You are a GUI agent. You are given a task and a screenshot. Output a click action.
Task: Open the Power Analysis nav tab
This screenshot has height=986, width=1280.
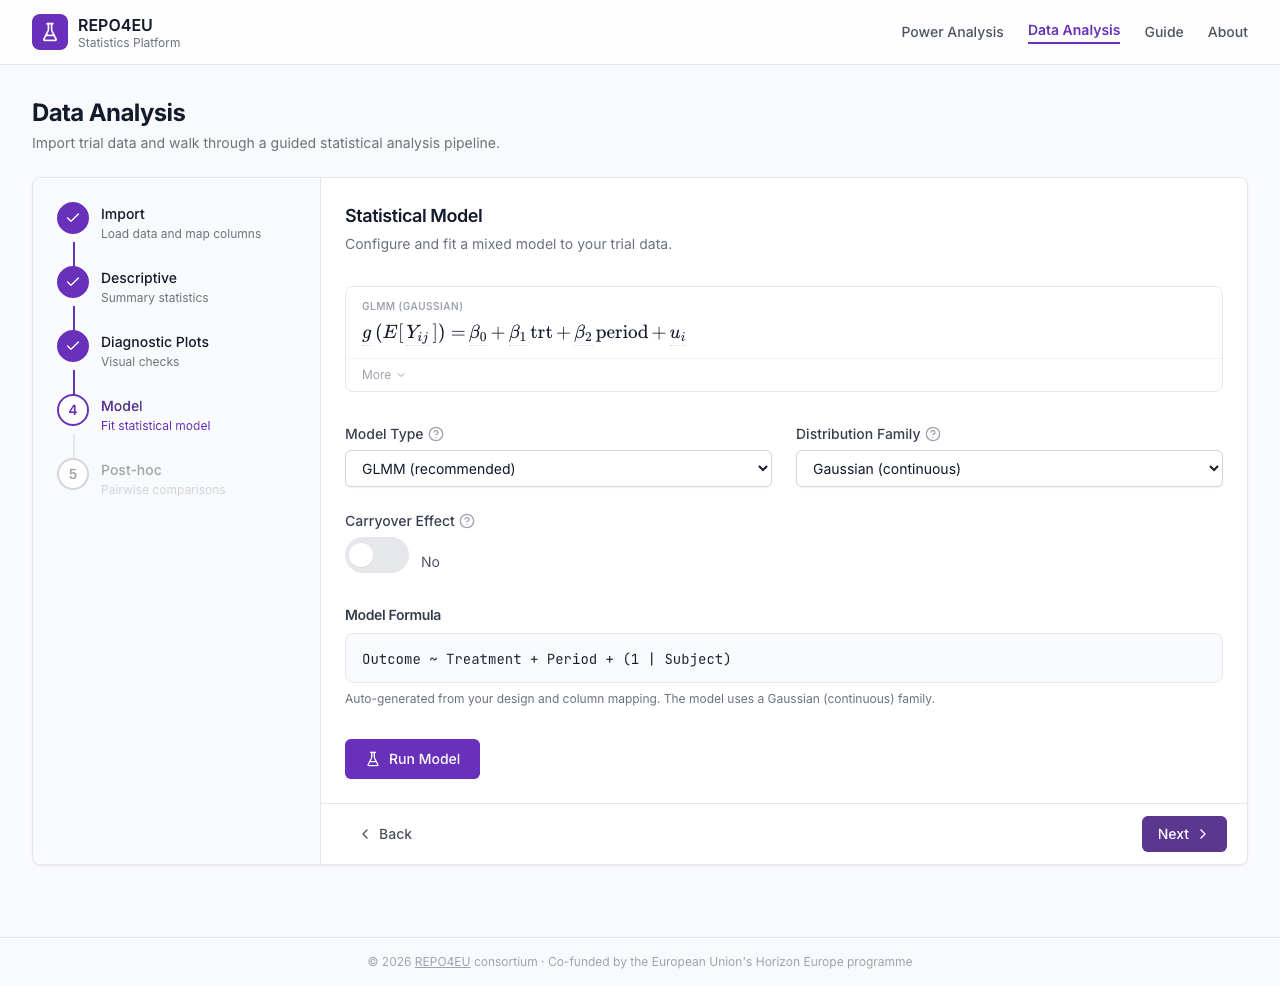click(952, 32)
